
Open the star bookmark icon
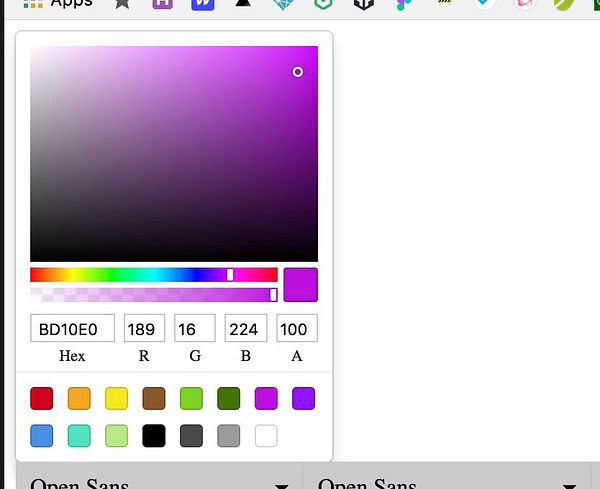click(x=122, y=3)
